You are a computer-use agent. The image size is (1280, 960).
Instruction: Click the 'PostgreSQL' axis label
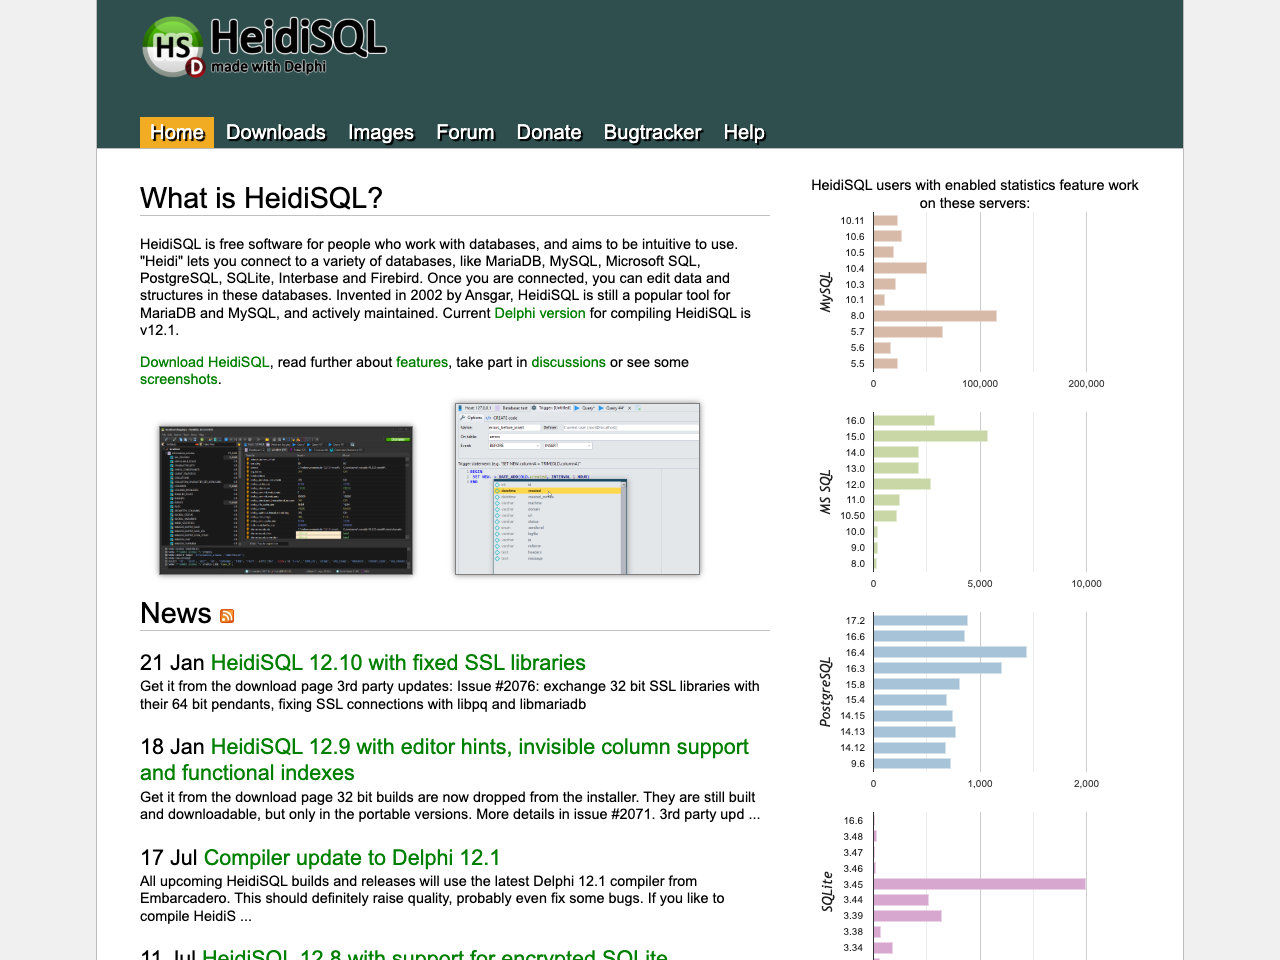(826, 692)
